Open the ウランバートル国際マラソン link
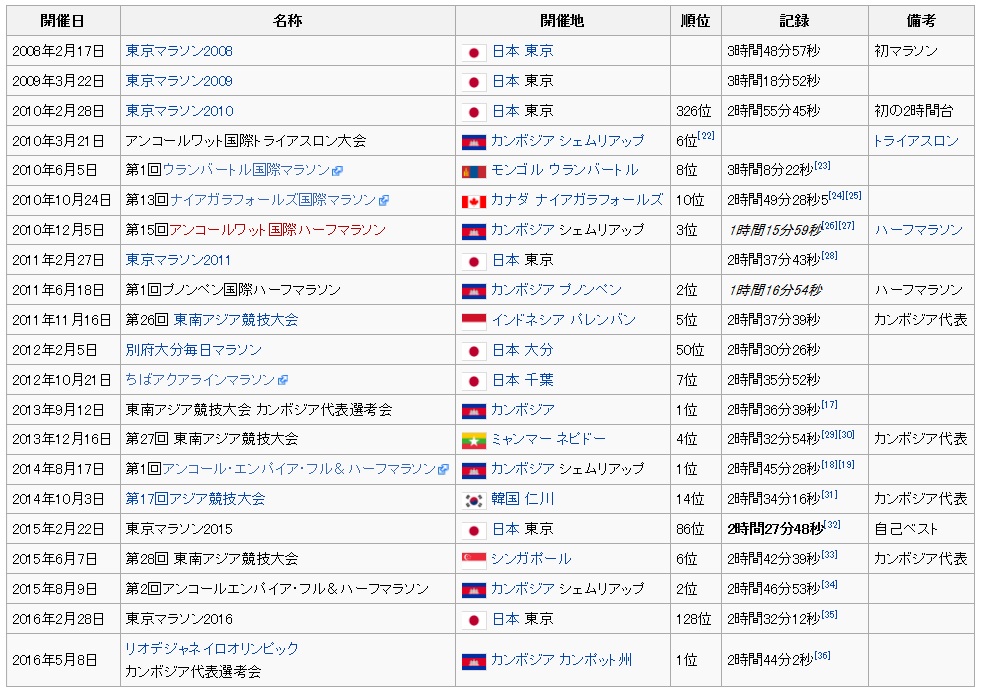Screen dimensions: 984x693 point(247,170)
